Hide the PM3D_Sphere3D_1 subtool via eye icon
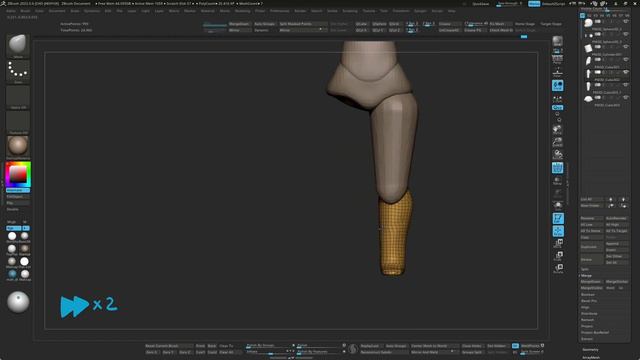This screenshot has height=360, width=640. pyautogui.click(x=626, y=21)
